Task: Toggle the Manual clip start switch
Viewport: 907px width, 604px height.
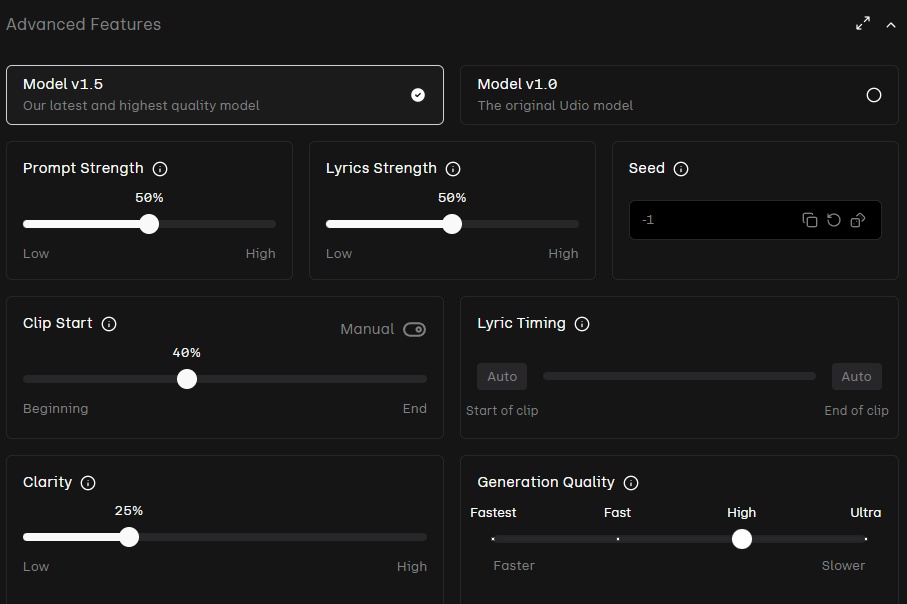Action: point(414,330)
